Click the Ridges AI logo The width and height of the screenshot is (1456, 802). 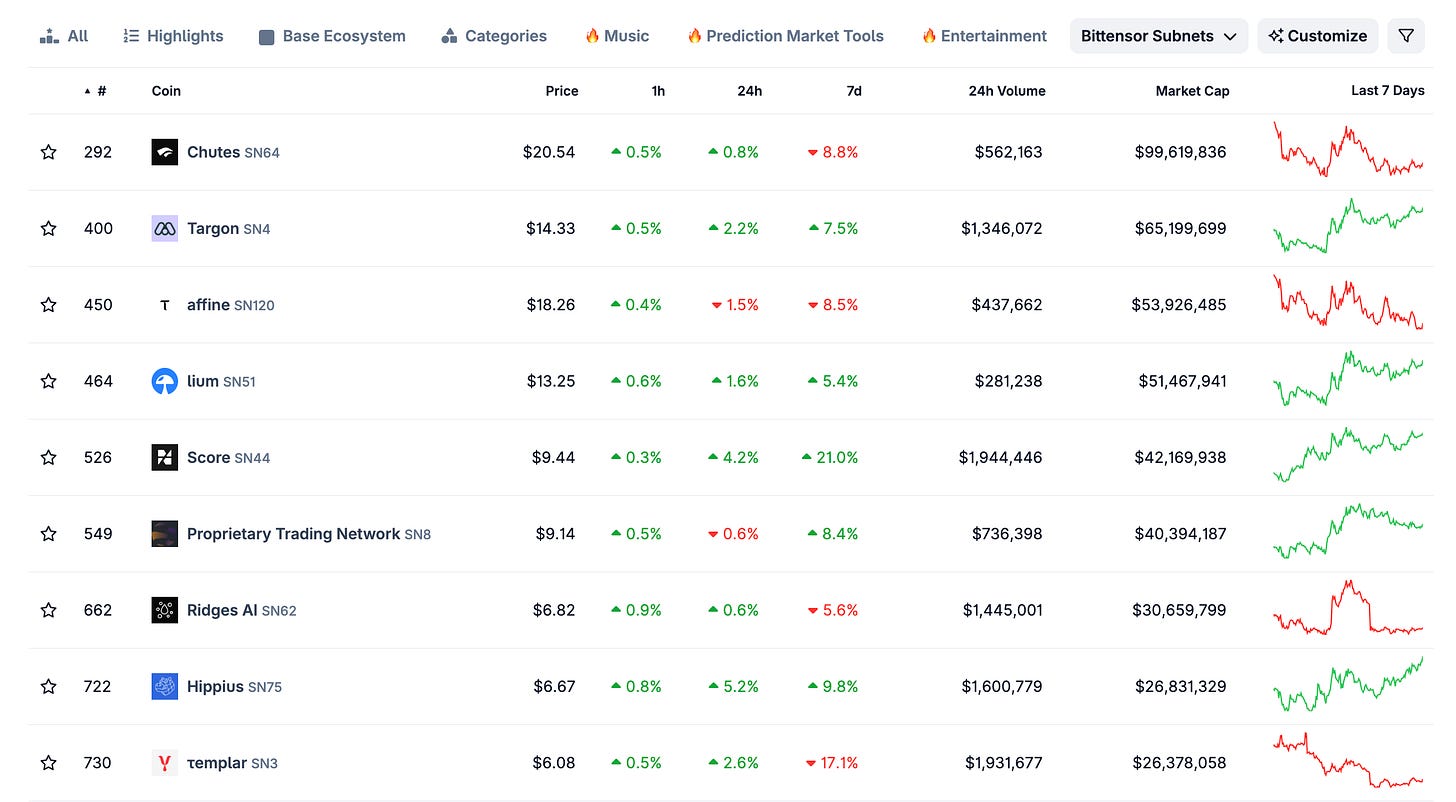click(165, 610)
